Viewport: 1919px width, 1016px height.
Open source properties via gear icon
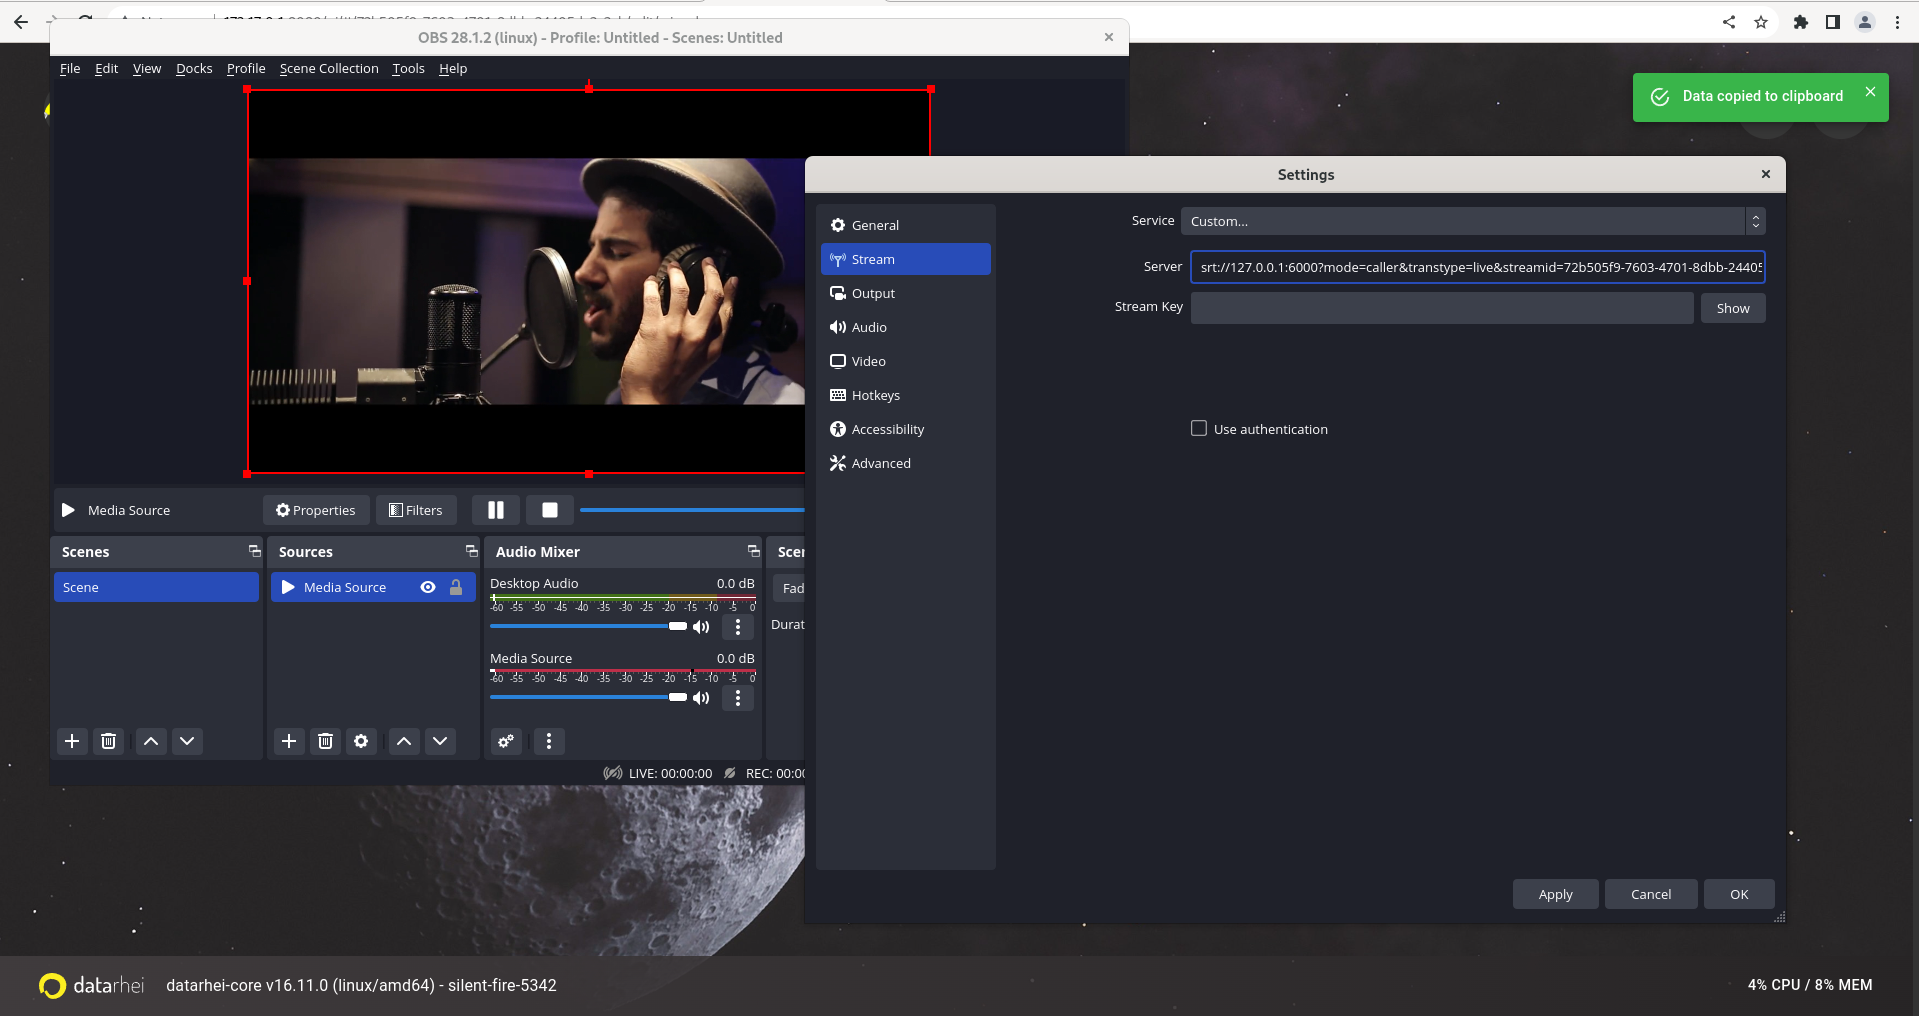click(x=360, y=741)
